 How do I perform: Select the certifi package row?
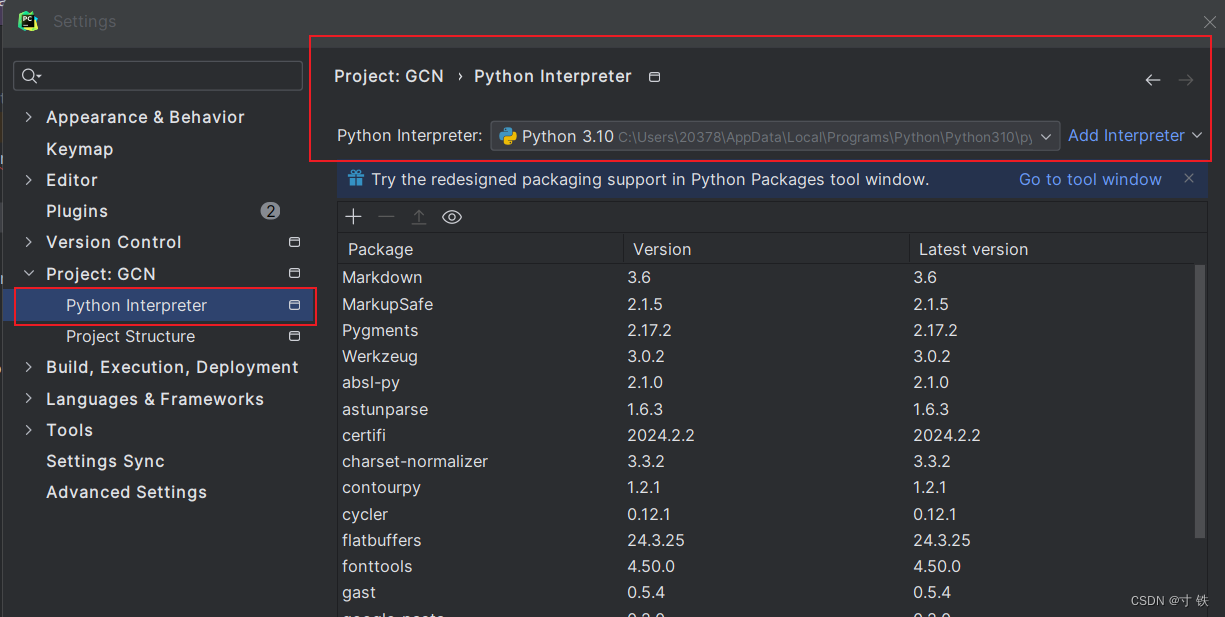(x=766, y=435)
